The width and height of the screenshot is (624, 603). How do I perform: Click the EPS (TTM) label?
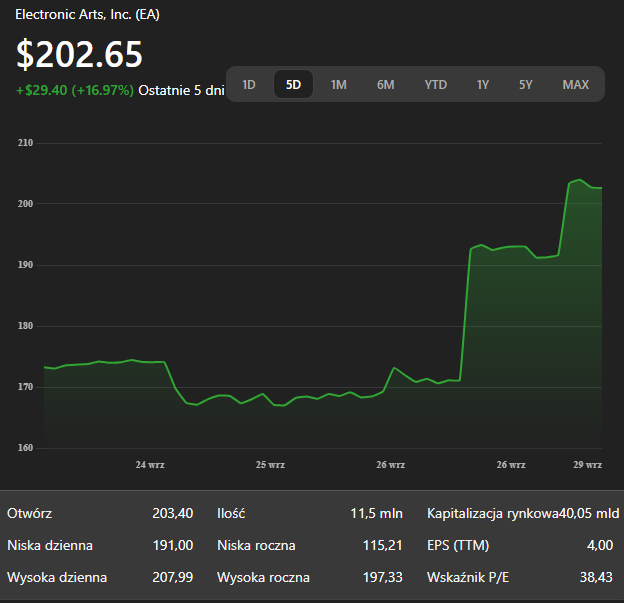tap(458, 545)
